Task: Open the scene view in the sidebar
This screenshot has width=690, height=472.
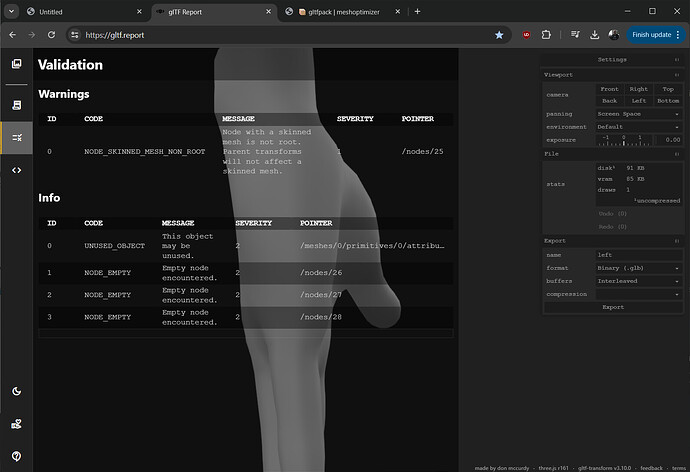Action: click(16, 64)
